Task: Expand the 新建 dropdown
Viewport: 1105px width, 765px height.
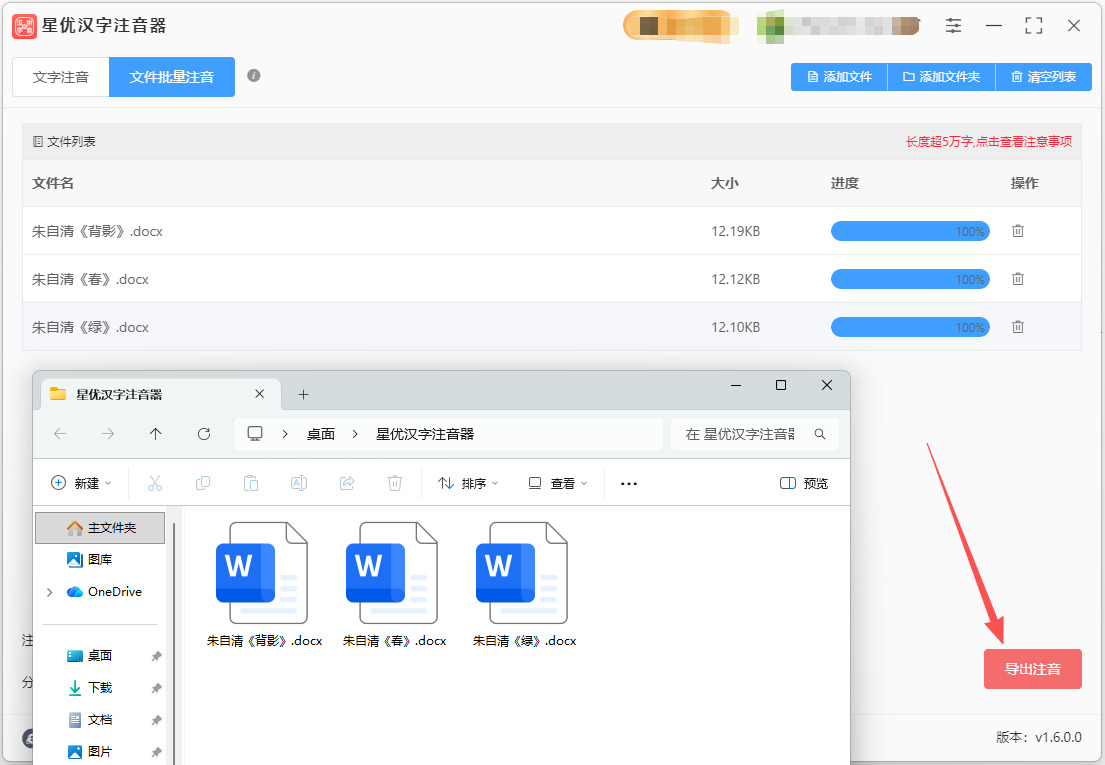Action: (x=81, y=483)
